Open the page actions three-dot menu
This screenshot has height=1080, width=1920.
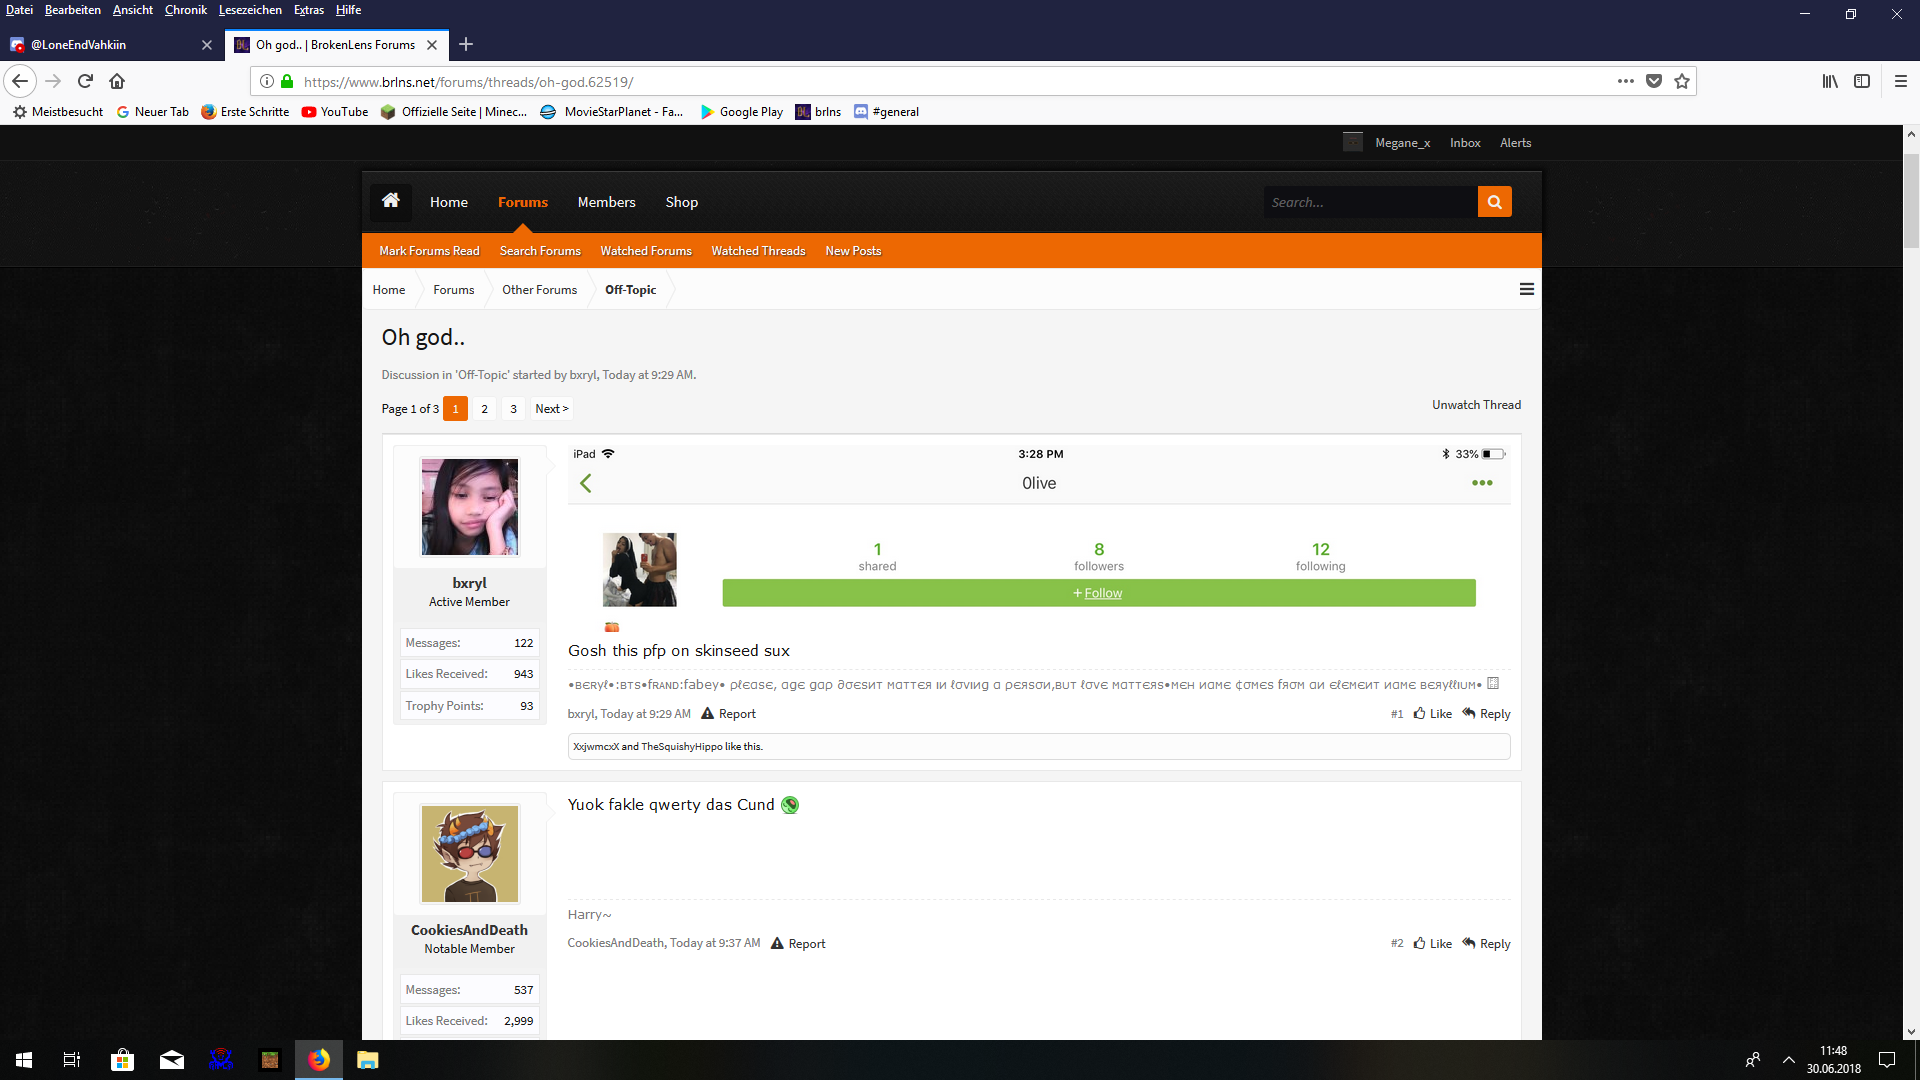[x=1626, y=81]
